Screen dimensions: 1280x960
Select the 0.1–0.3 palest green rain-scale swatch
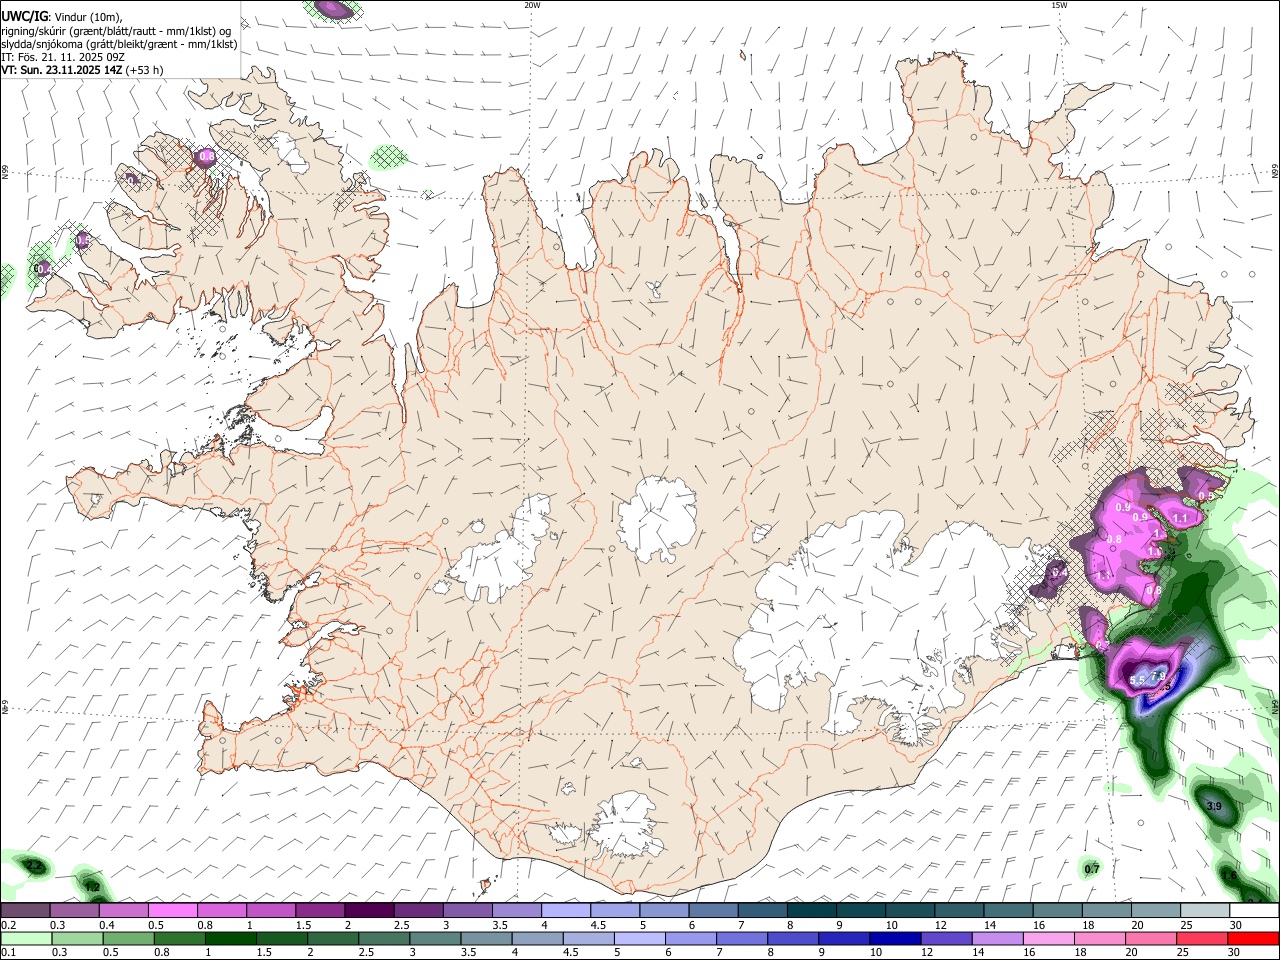coord(25,939)
